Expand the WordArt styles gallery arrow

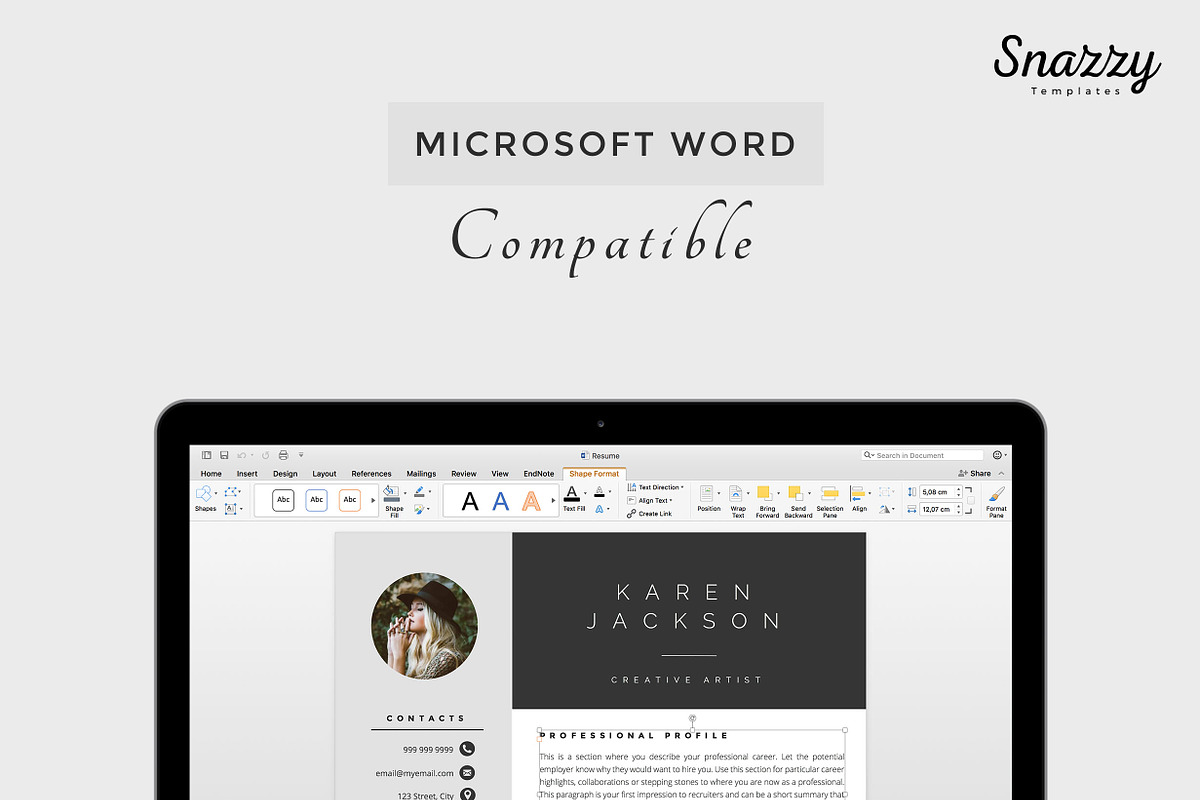coord(553,500)
